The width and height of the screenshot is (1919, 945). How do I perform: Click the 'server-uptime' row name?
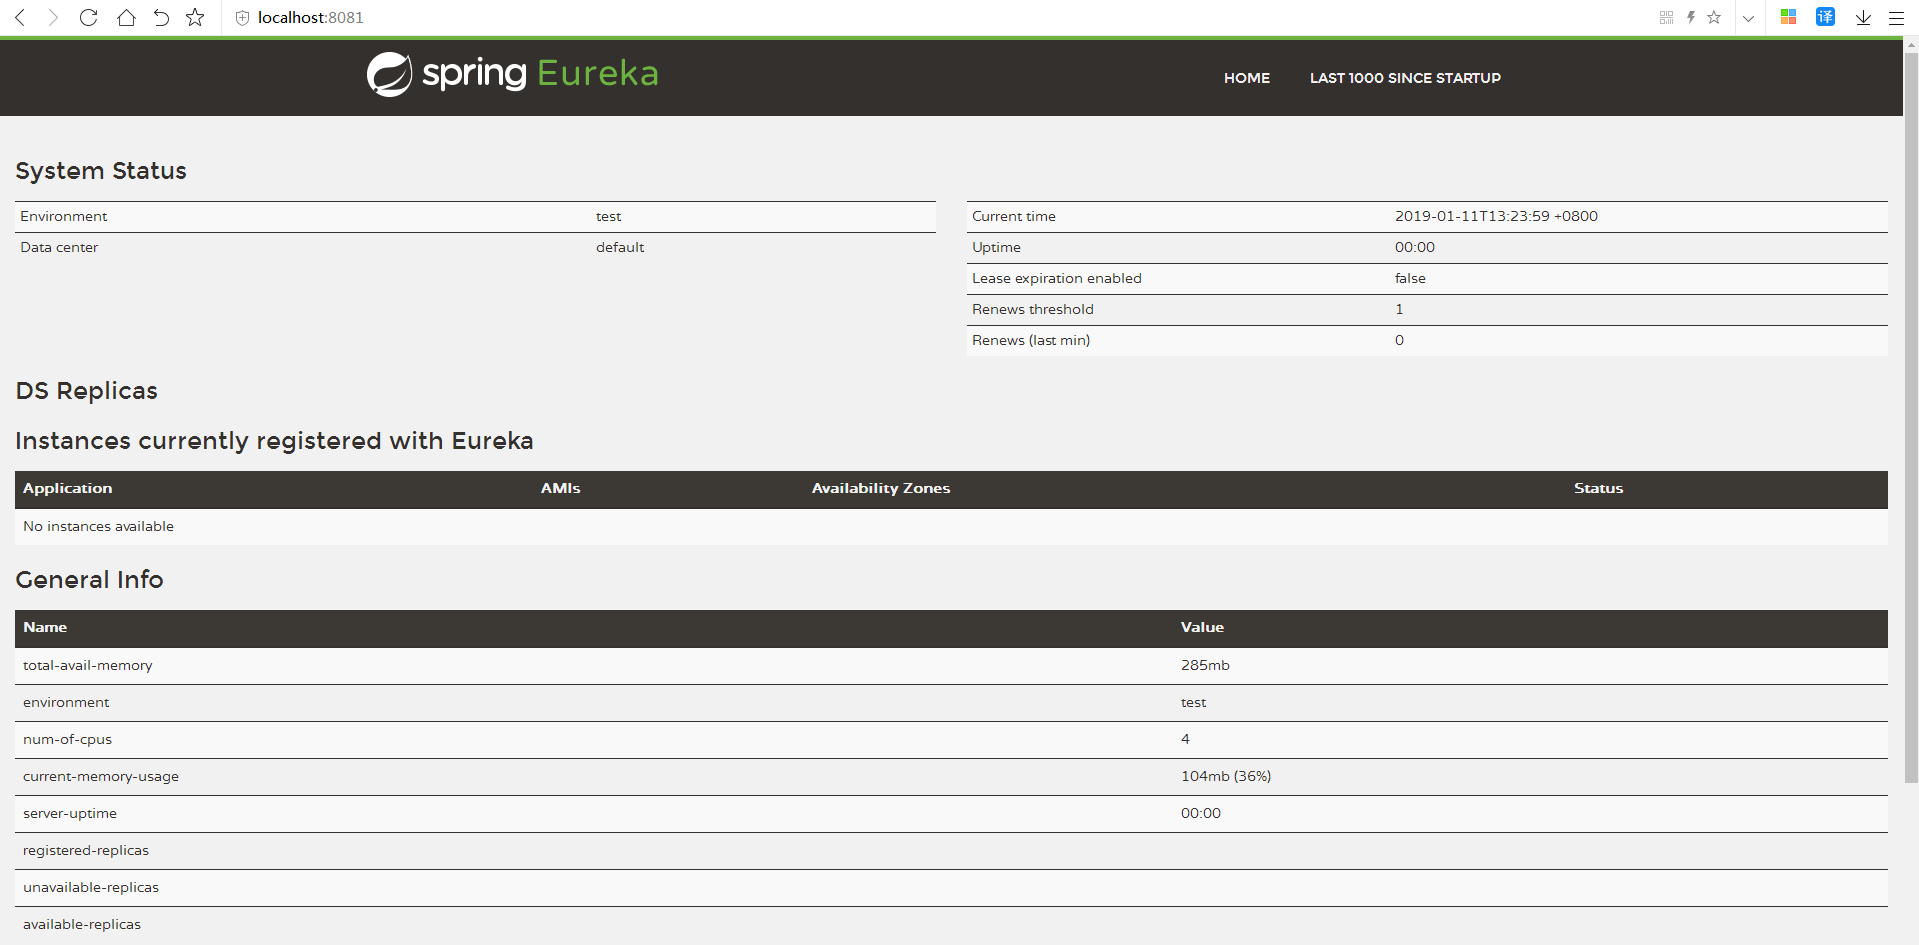coord(70,813)
